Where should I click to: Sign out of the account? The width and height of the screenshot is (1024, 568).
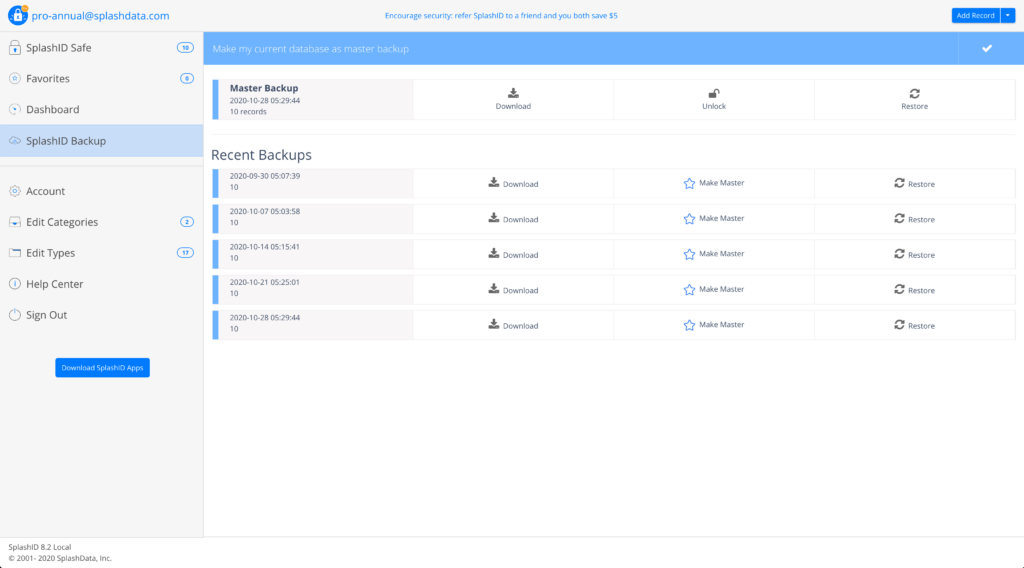[x=46, y=315]
